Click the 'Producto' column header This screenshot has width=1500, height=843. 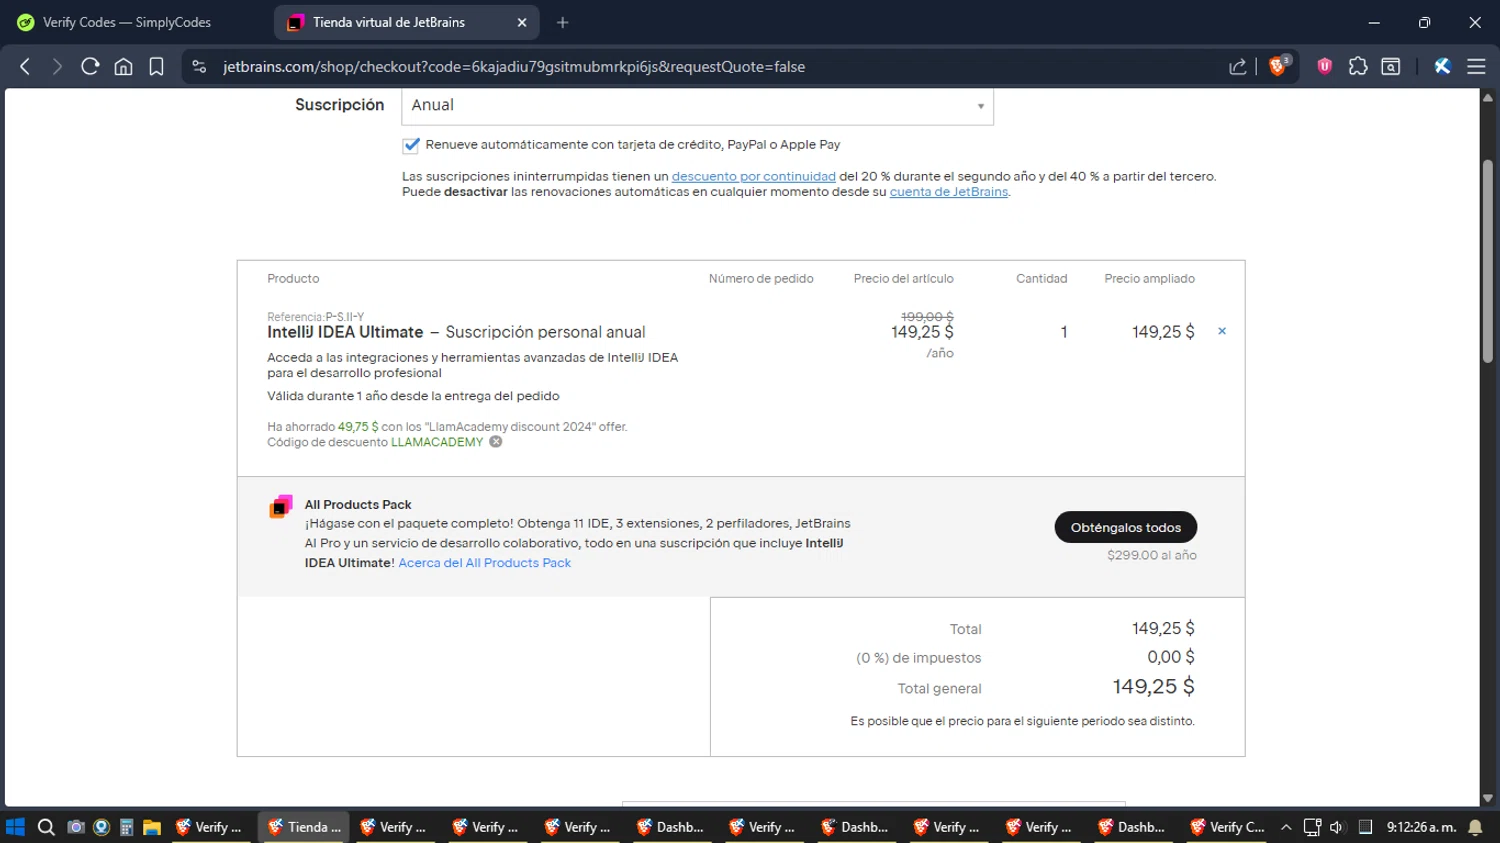pos(293,279)
